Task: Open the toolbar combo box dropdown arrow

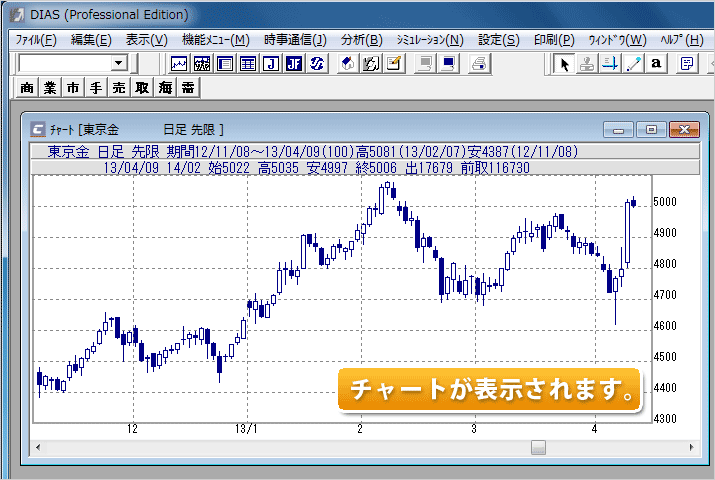Action: click(x=118, y=64)
